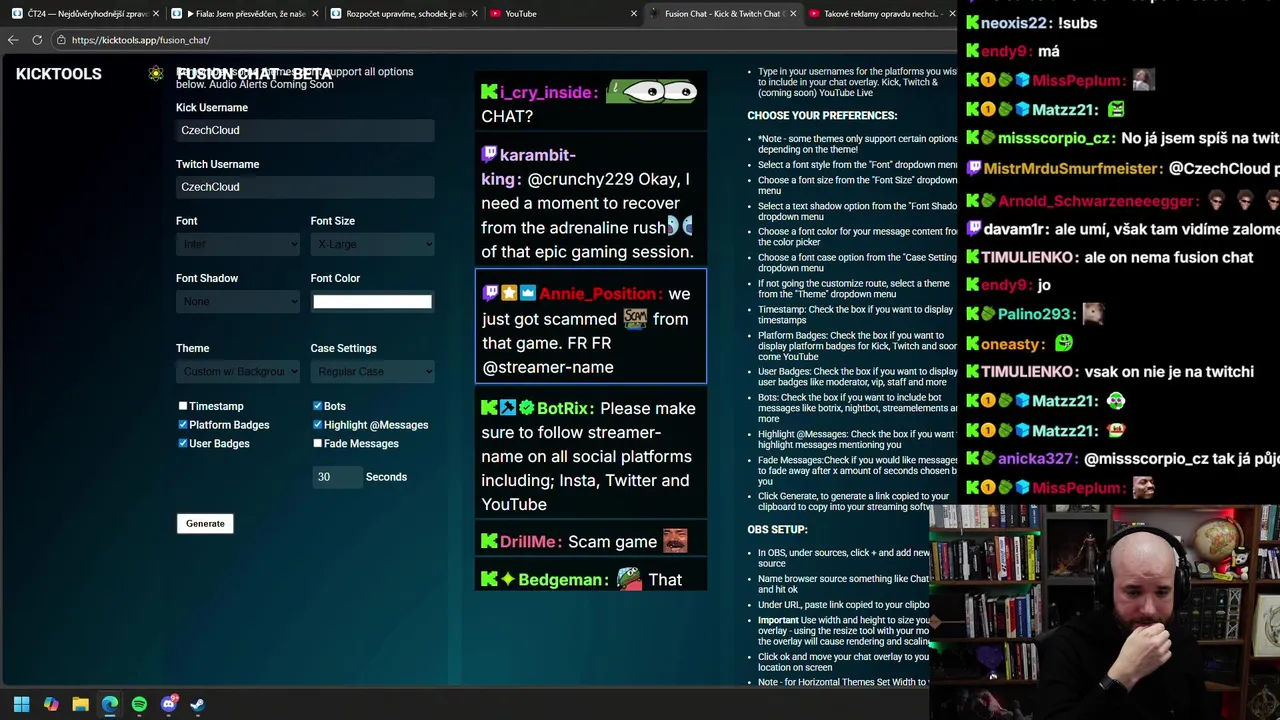The width and height of the screenshot is (1280, 720).
Task: Click the Kick badge beside BotRix
Action: point(489,408)
